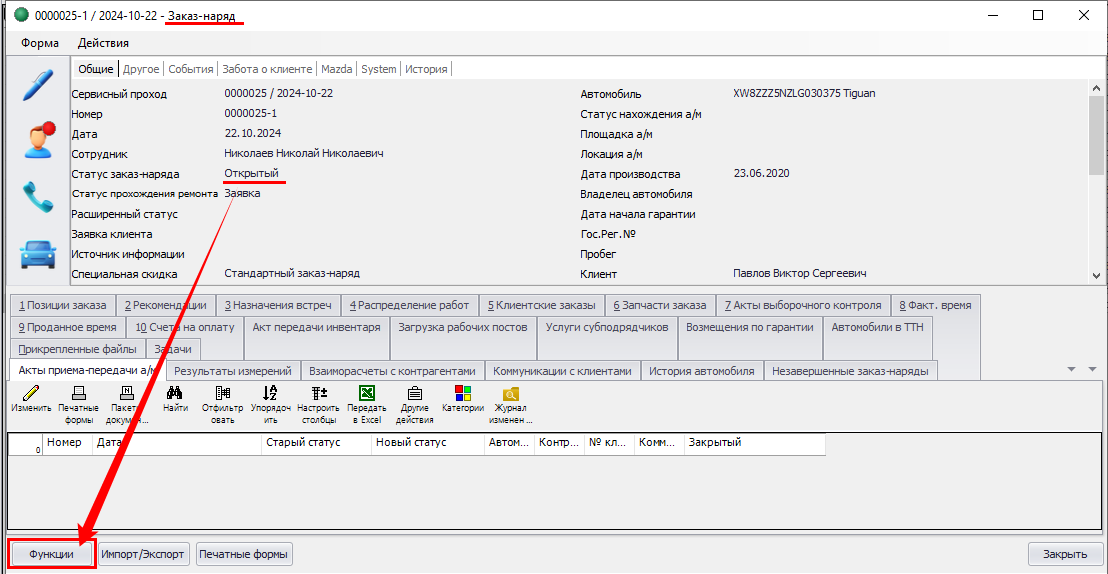
Task: Open the client person icon in the sidebar
Action: coord(38,140)
